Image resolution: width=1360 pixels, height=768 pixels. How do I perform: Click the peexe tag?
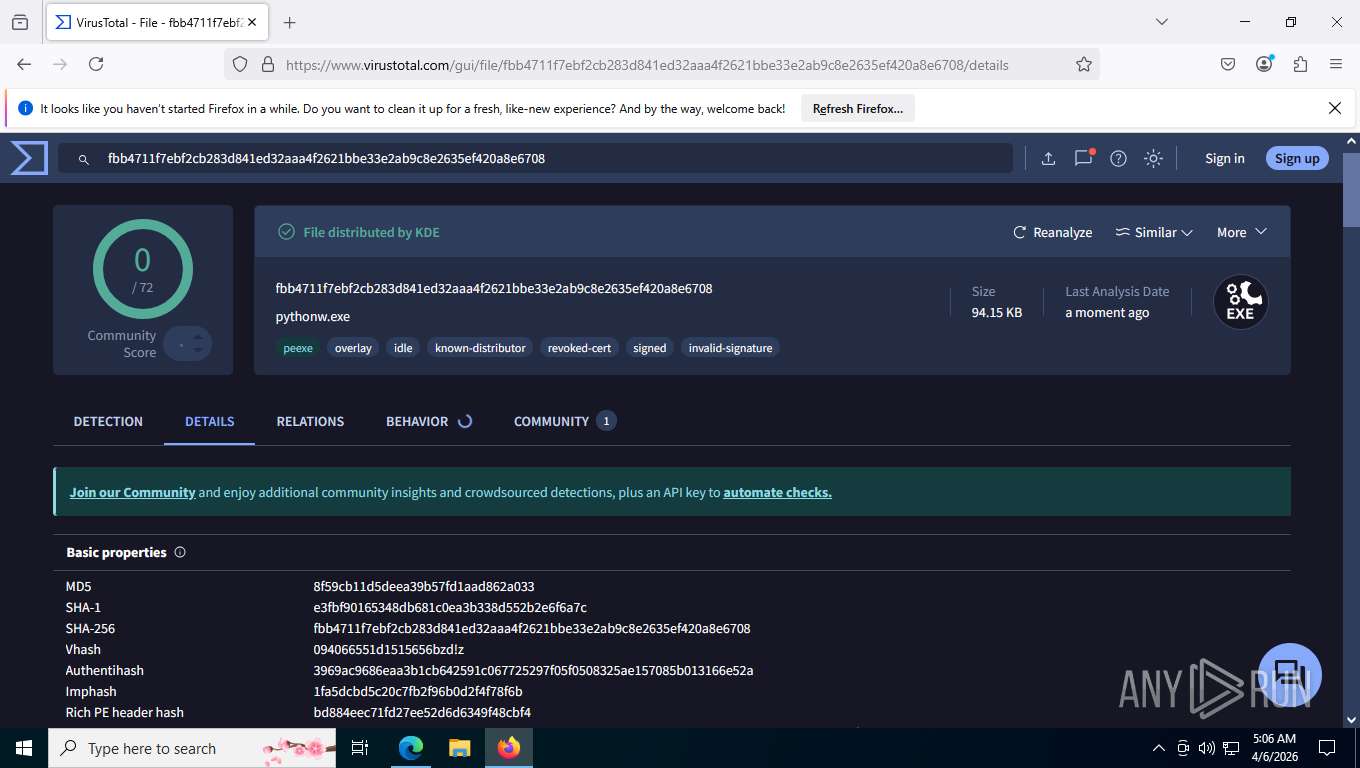pyautogui.click(x=298, y=348)
